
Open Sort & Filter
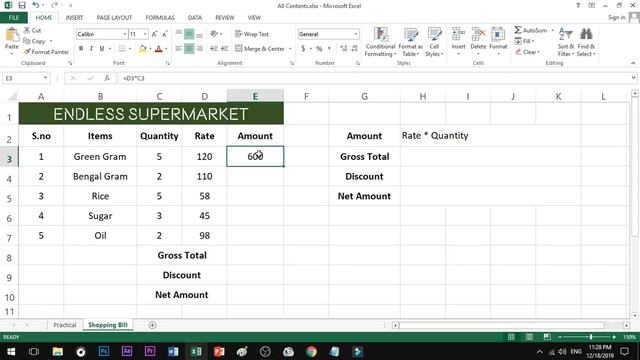click(566, 42)
